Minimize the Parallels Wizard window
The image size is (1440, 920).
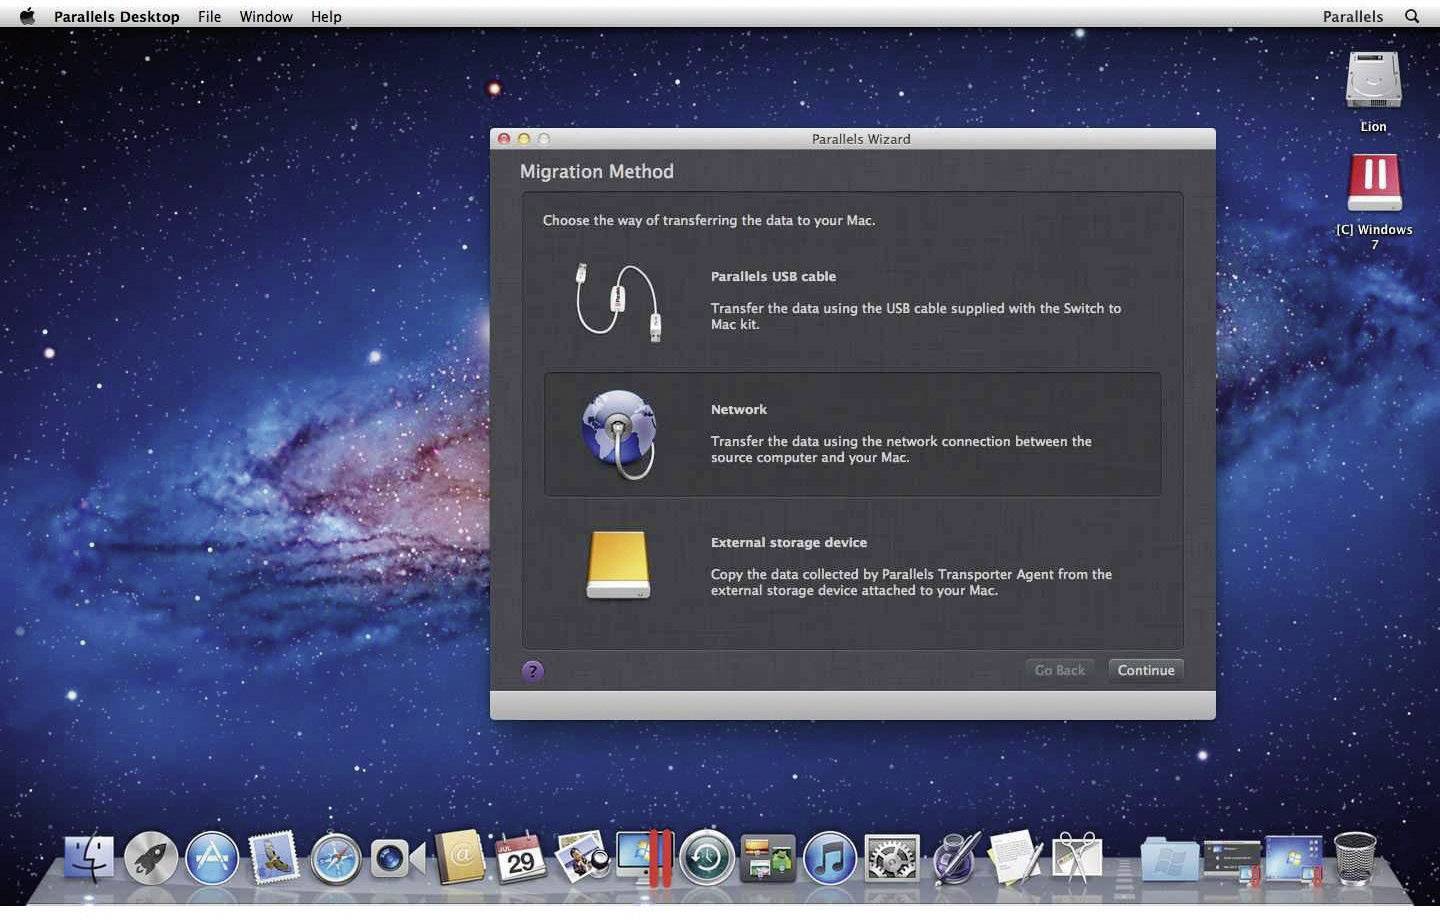point(524,139)
